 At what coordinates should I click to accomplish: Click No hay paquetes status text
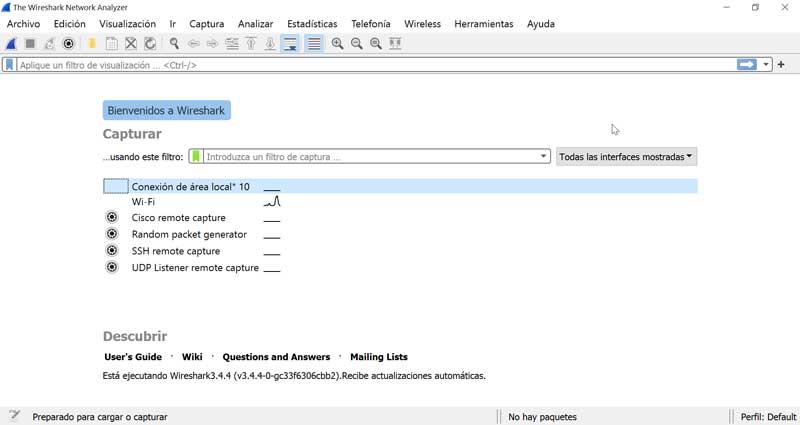[542, 417]
